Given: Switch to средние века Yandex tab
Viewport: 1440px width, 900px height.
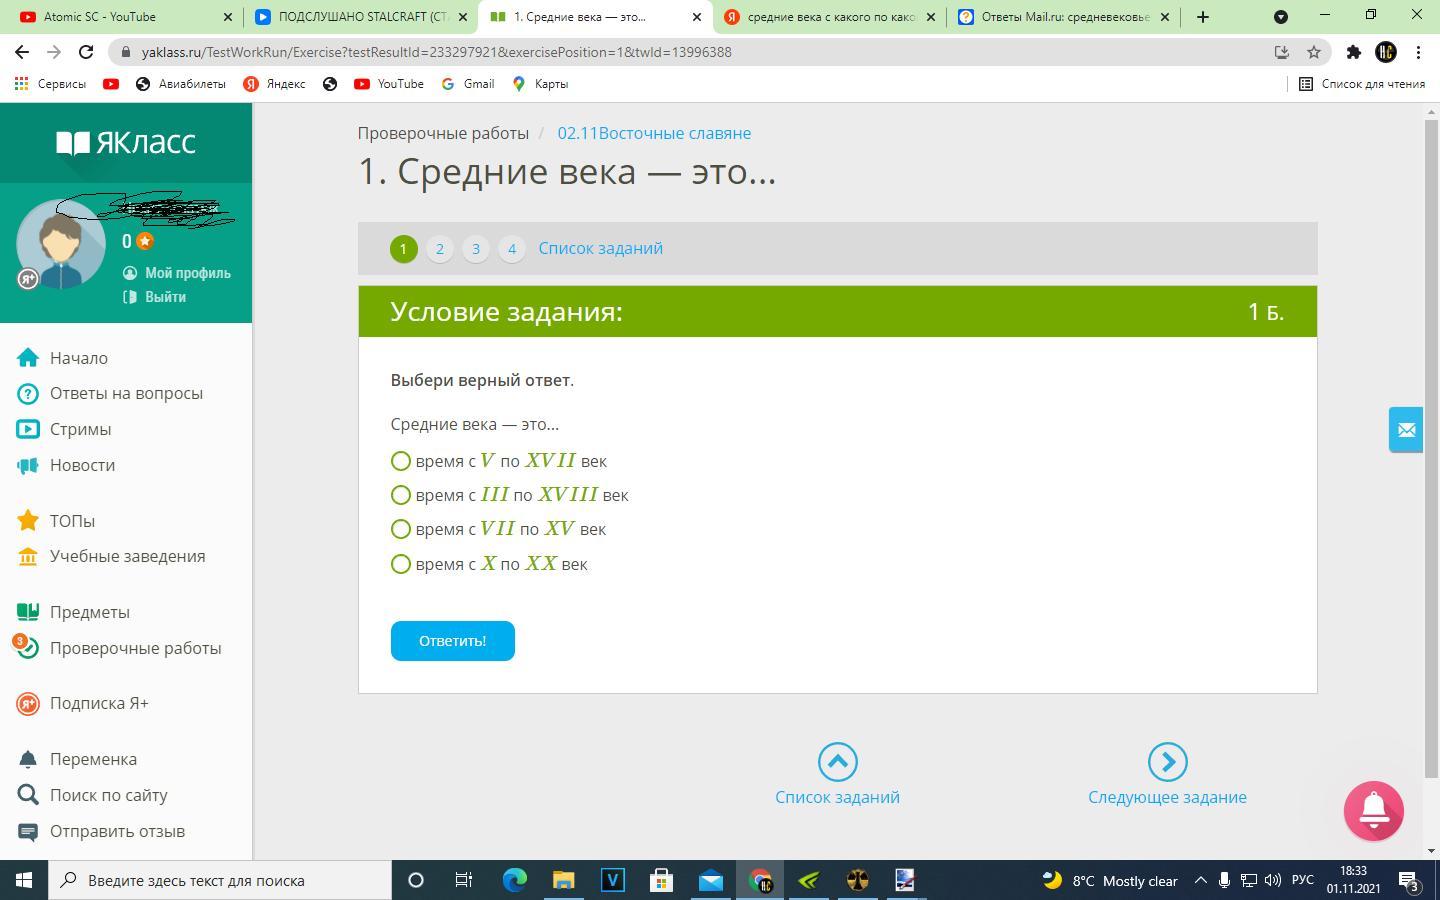Looking at the screenshot, I should tap(830, 17).
